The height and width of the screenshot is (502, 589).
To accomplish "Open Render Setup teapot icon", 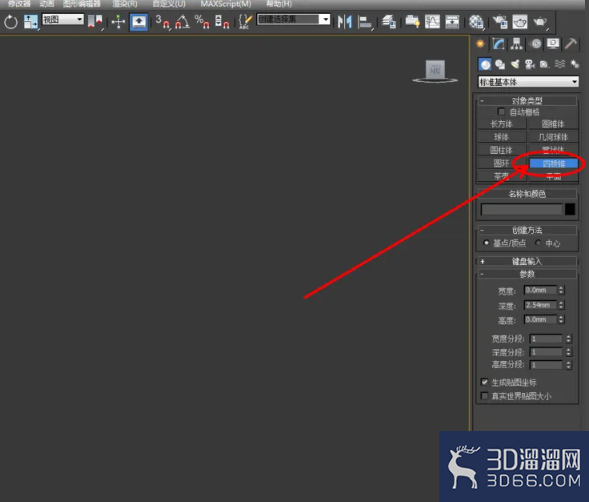I will (500, 22).
